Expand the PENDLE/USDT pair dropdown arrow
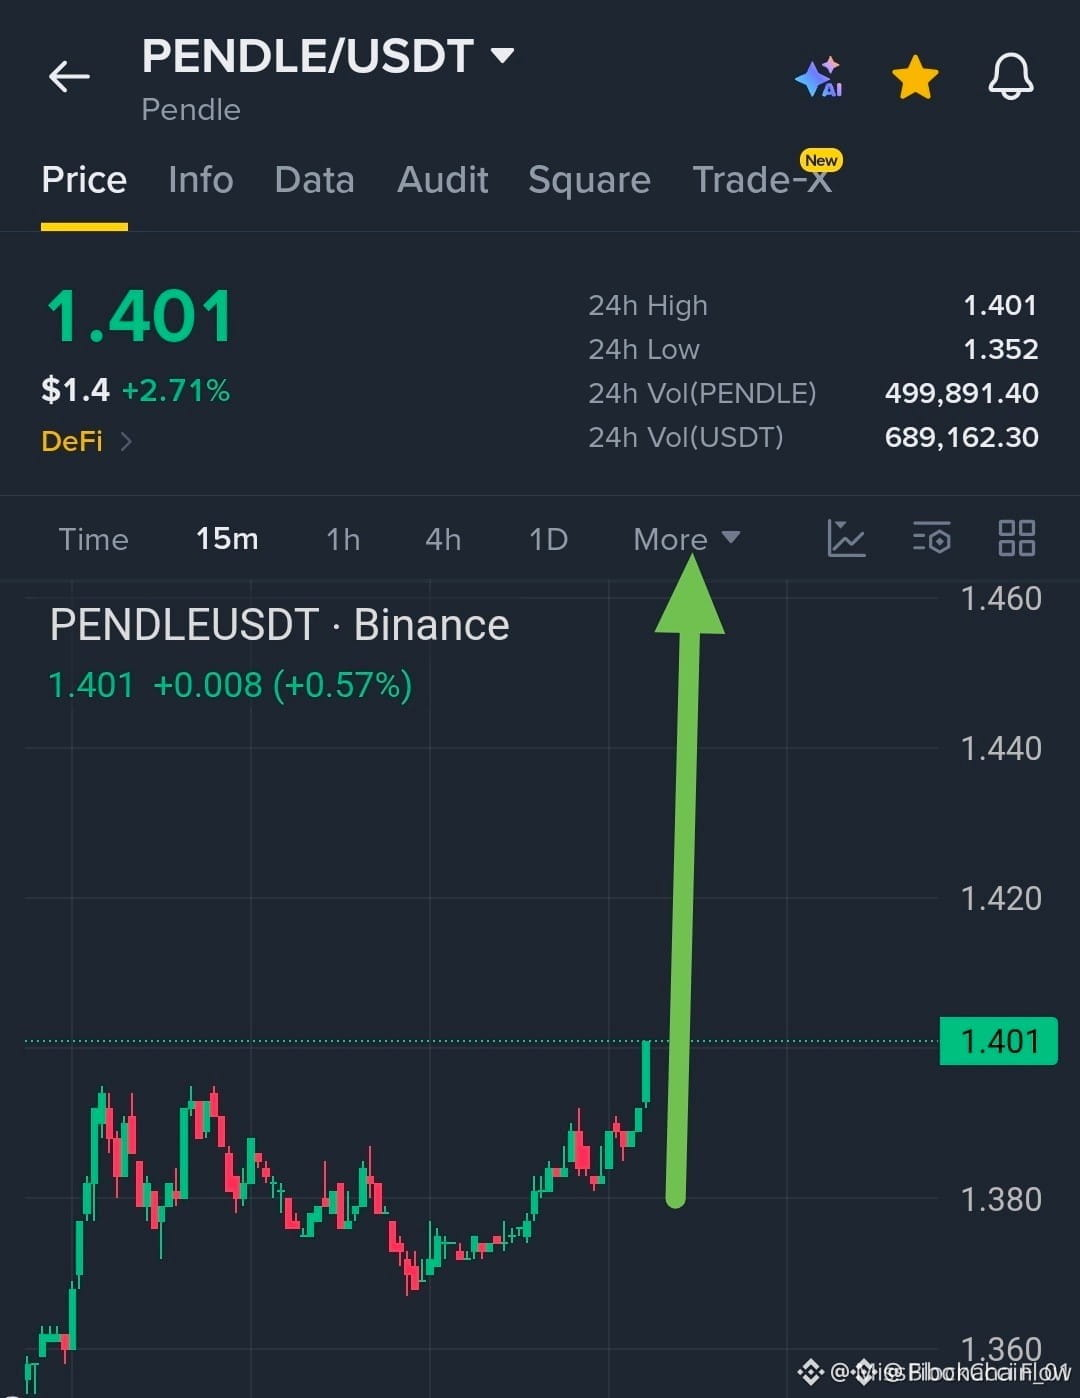This screenshot has width=1080, height=1398. click(x=502, y=55)
